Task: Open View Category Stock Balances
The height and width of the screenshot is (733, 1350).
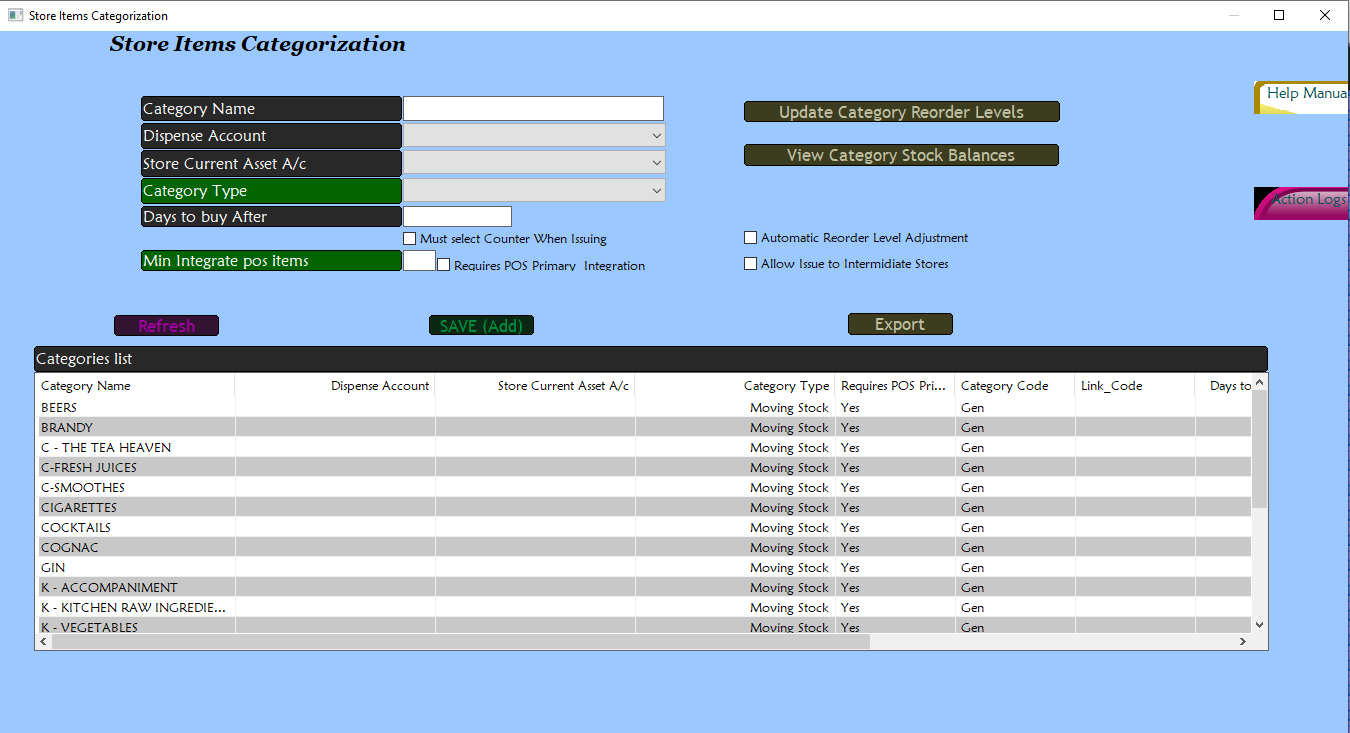Action: (x=901, y=155)
